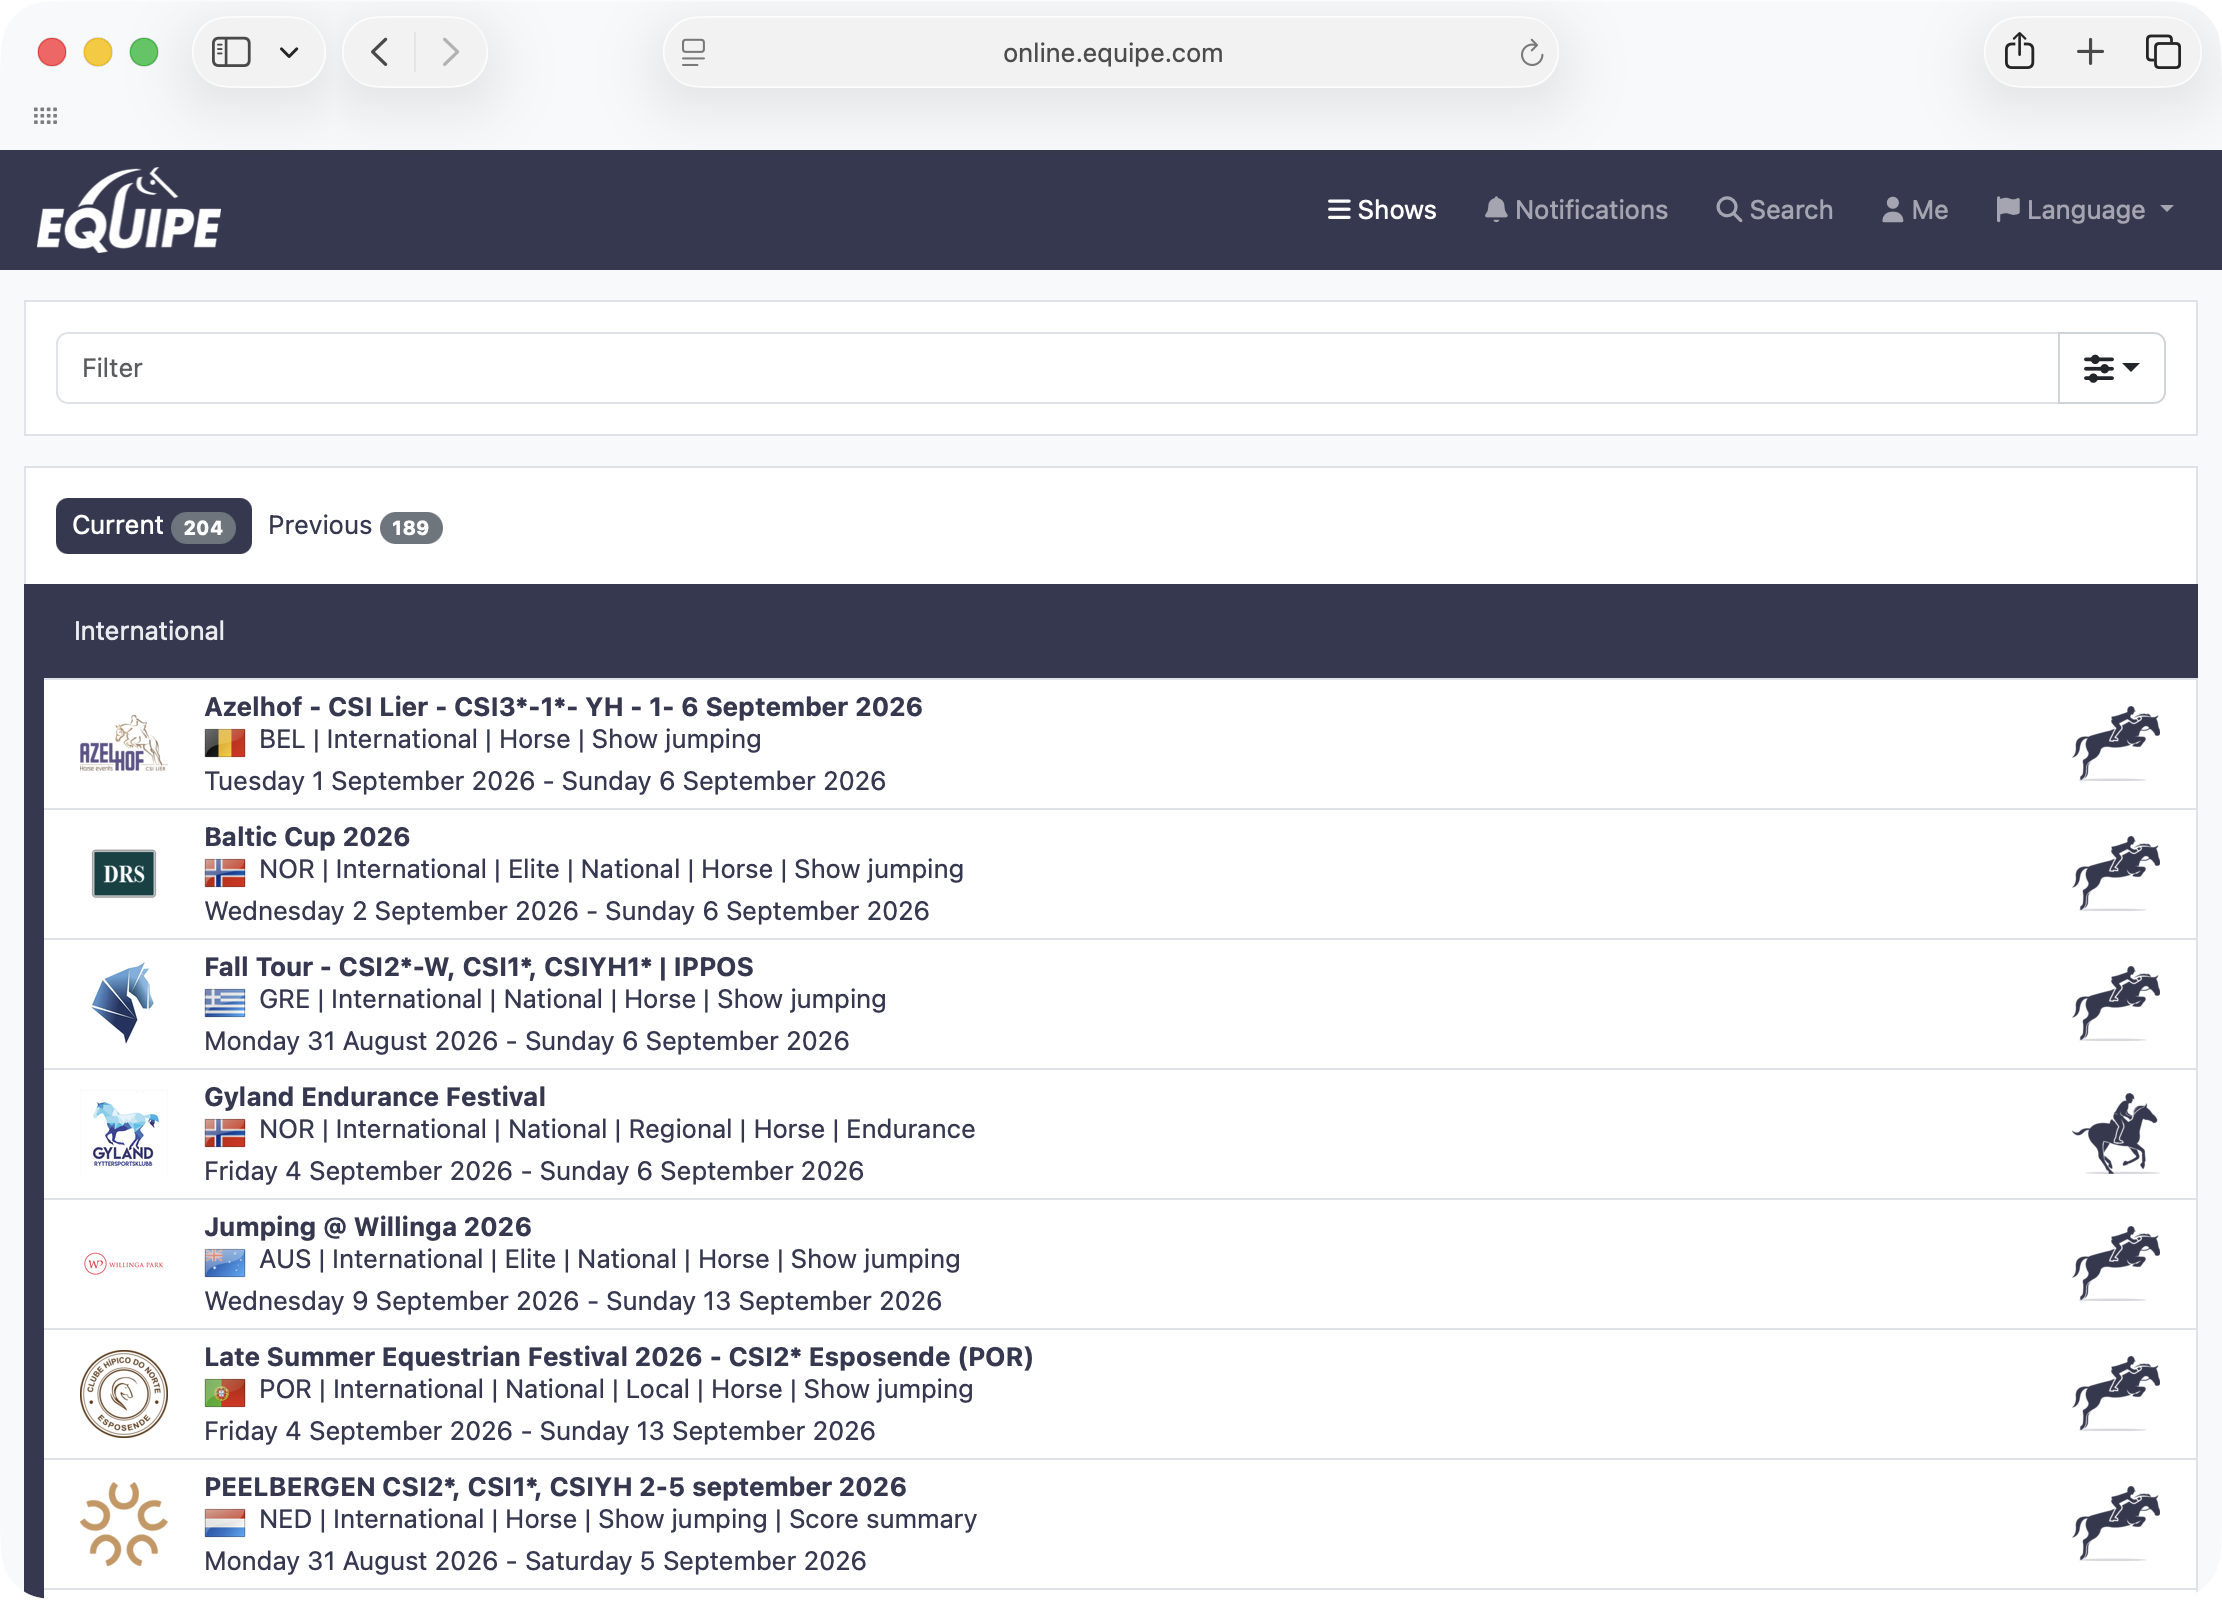Viewport: 2222px width, 1600px height.
Task: Open Notifications from the navbar
Action: click(x=1576, y=210)
